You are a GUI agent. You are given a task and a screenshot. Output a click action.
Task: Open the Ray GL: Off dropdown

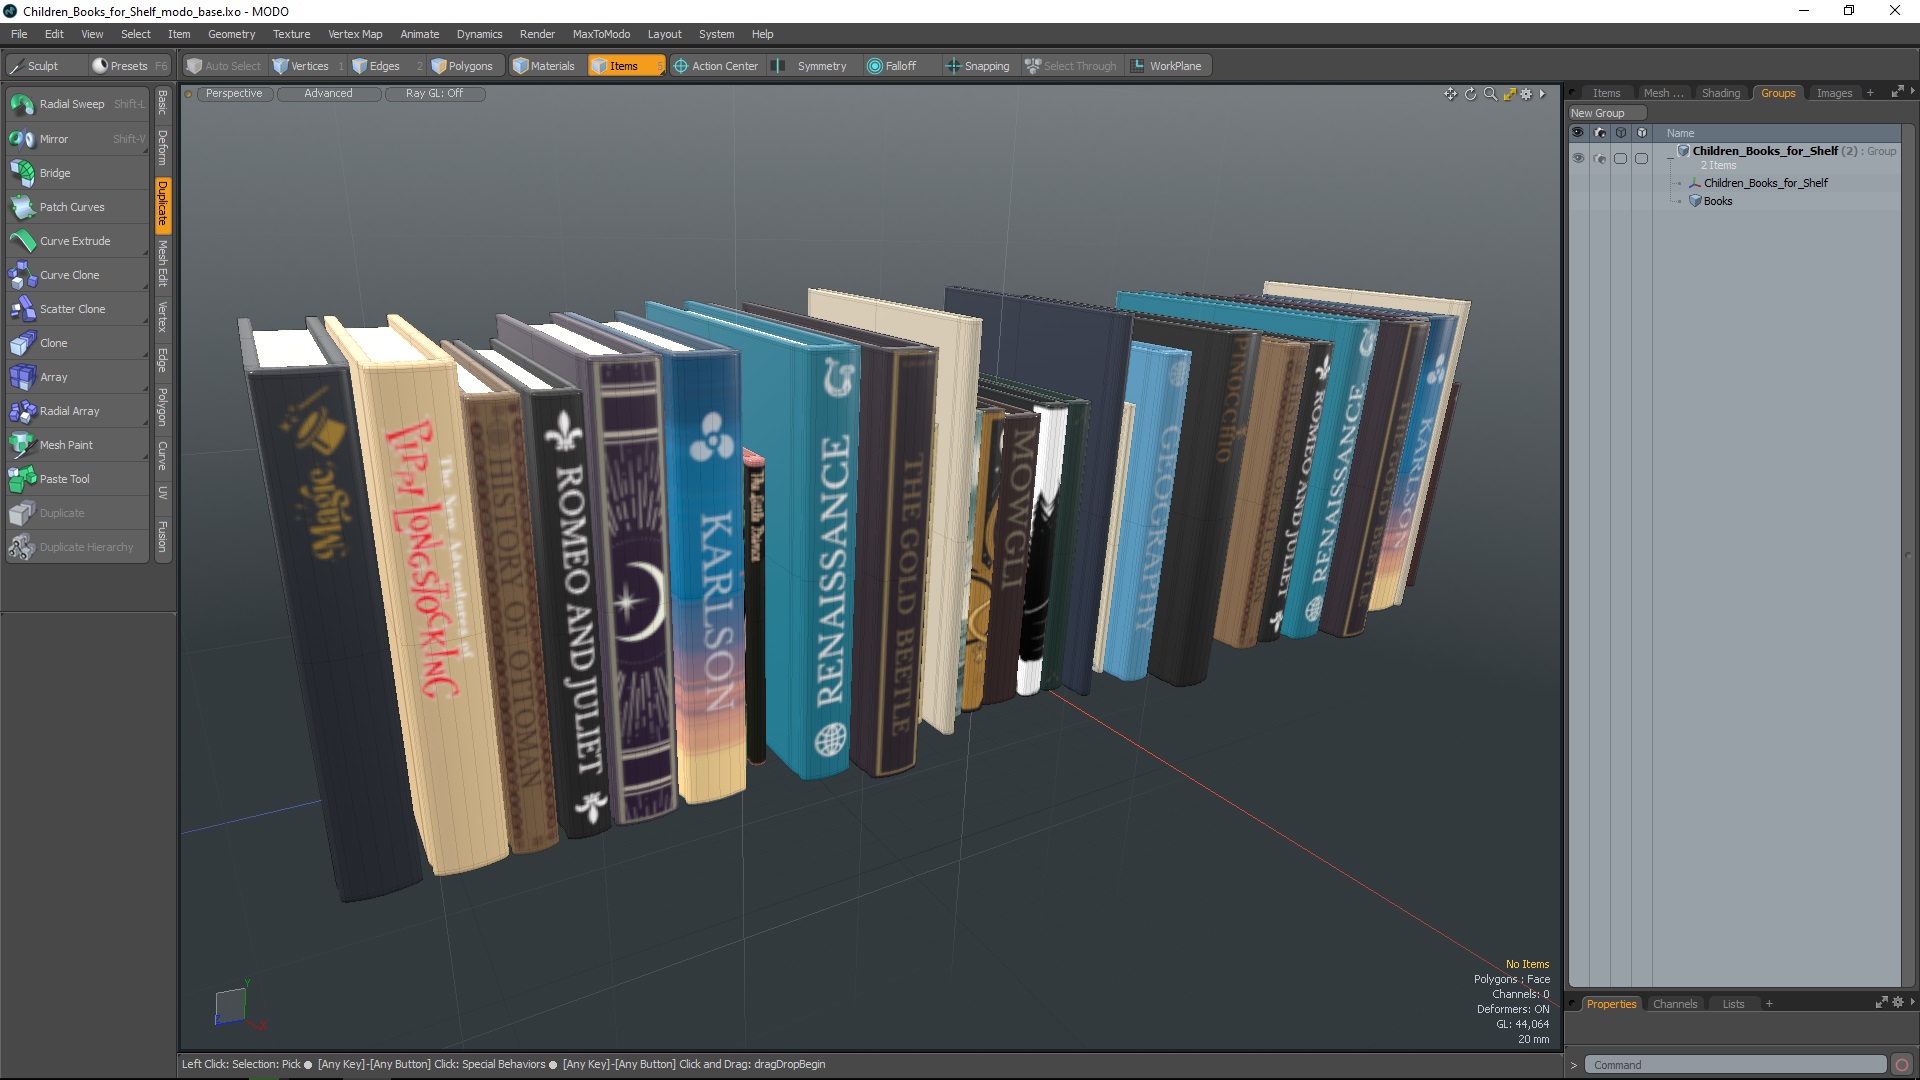point(435,94)
